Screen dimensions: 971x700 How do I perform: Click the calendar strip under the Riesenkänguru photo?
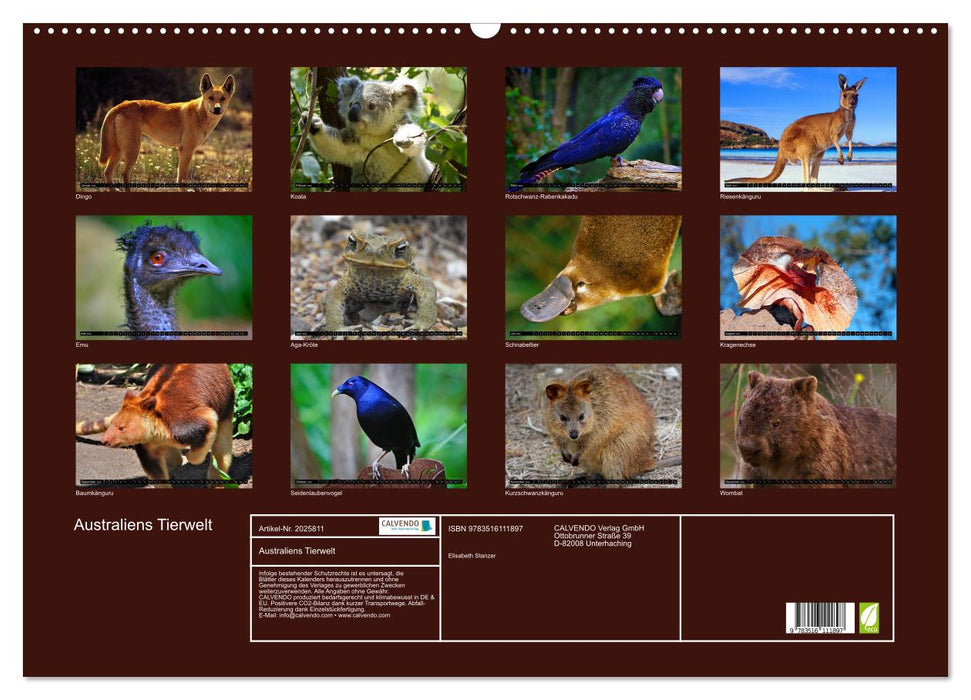click(806, 184)
